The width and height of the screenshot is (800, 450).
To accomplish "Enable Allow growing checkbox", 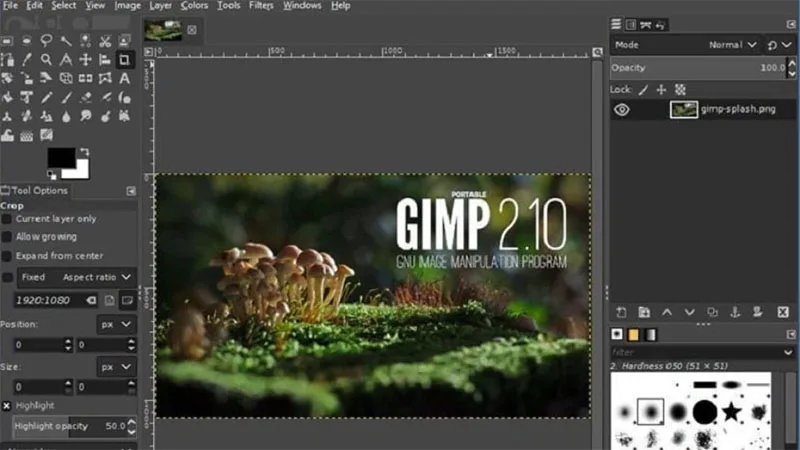I will pyautogui.click(x=7, y=237).
